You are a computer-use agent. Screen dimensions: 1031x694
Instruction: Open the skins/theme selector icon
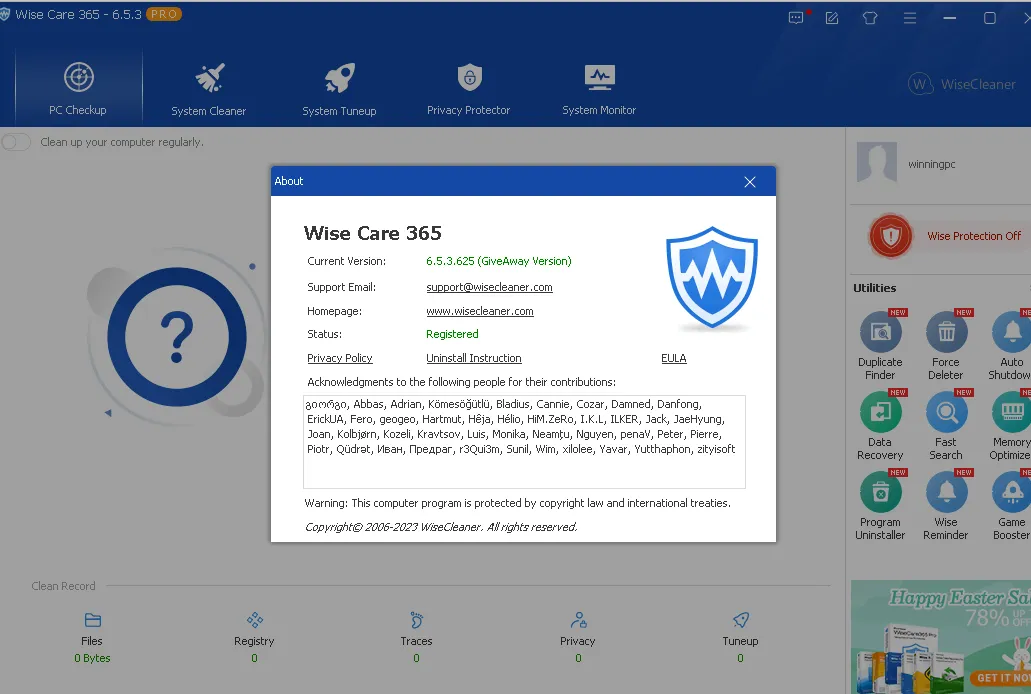tap(869, 17)
